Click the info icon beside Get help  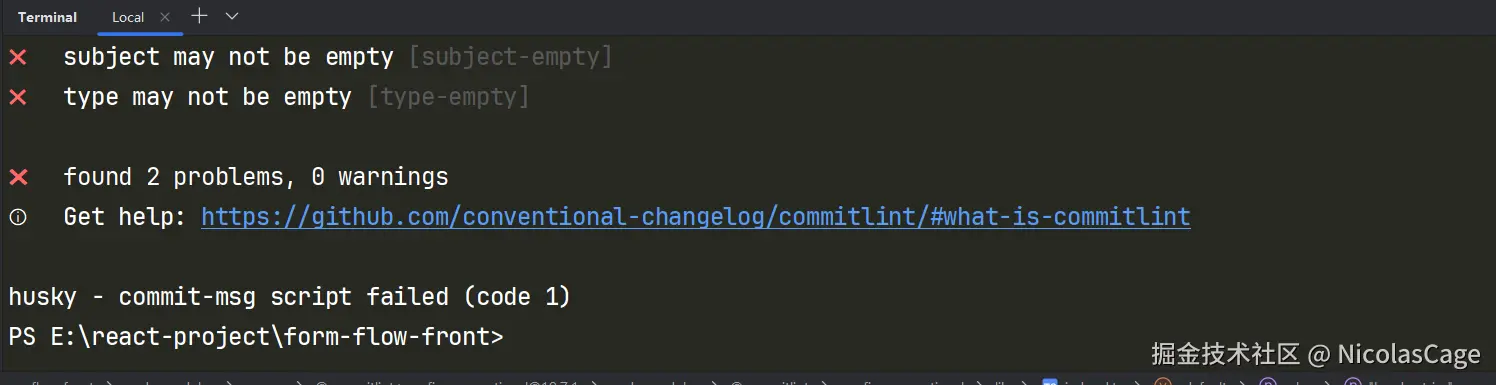[18, 217]
